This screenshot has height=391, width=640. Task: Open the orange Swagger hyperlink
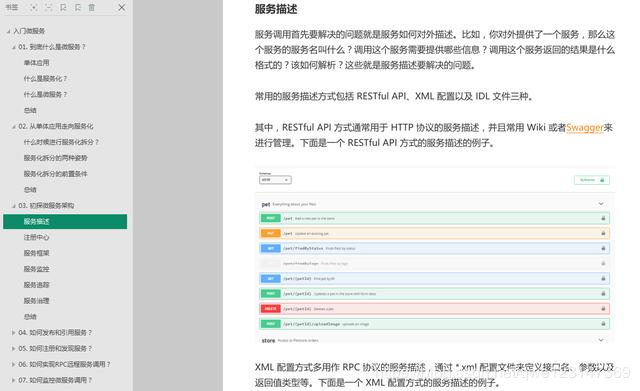click(x=584, y=128)
